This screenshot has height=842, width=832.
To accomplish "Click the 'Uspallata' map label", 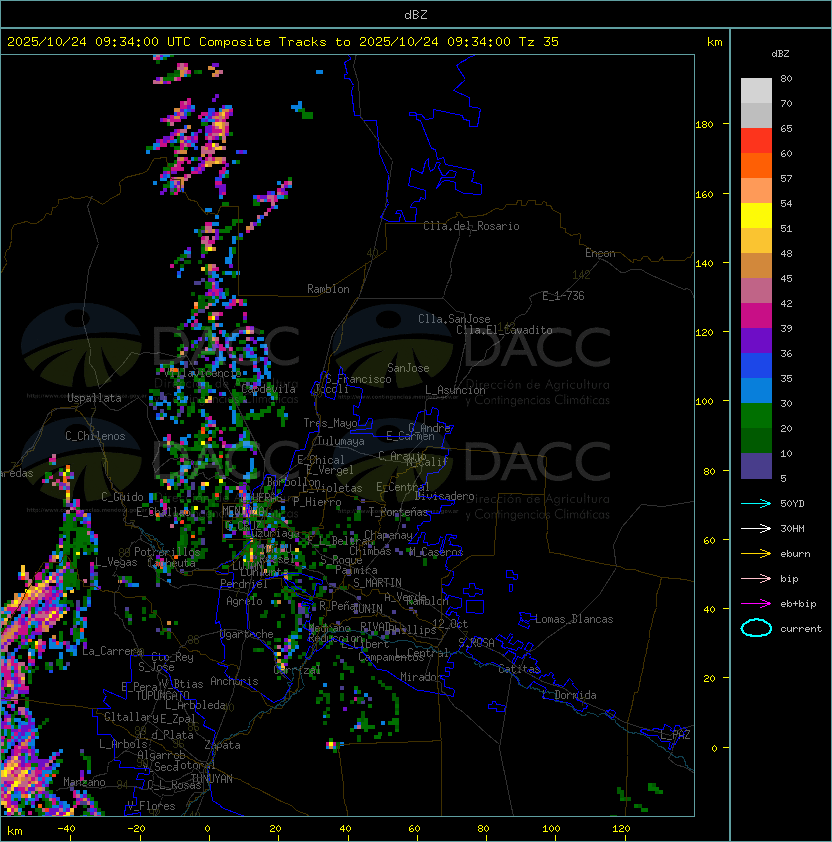I will 94,398.
